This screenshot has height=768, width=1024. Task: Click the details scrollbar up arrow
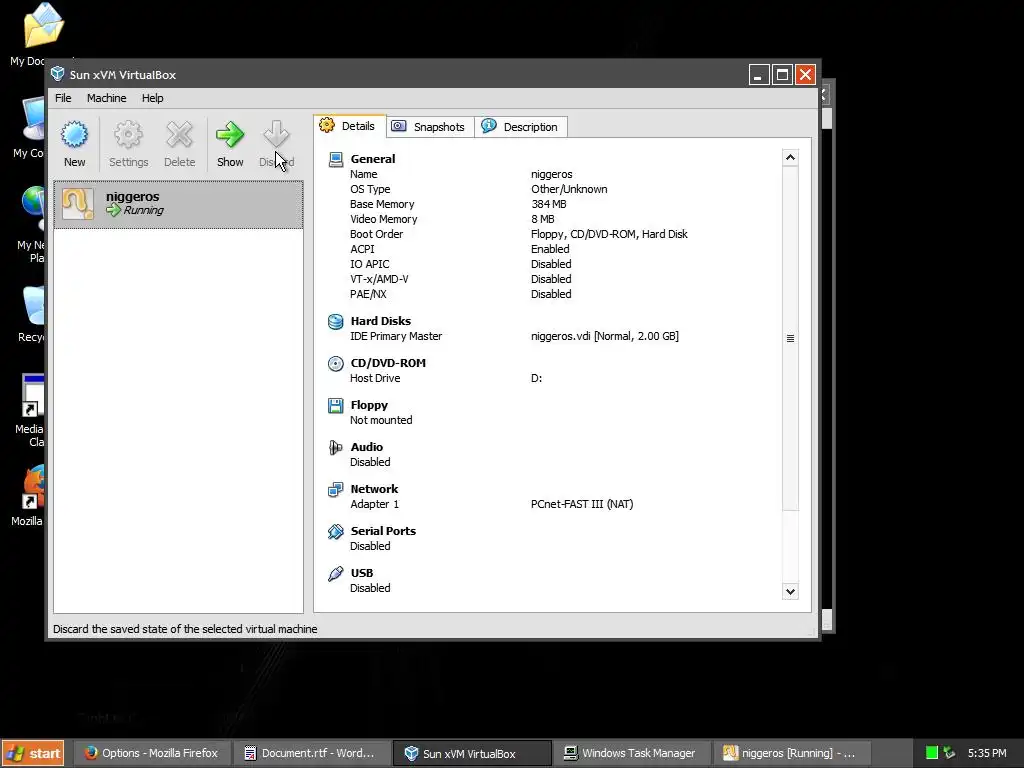(x=790, y=157)
